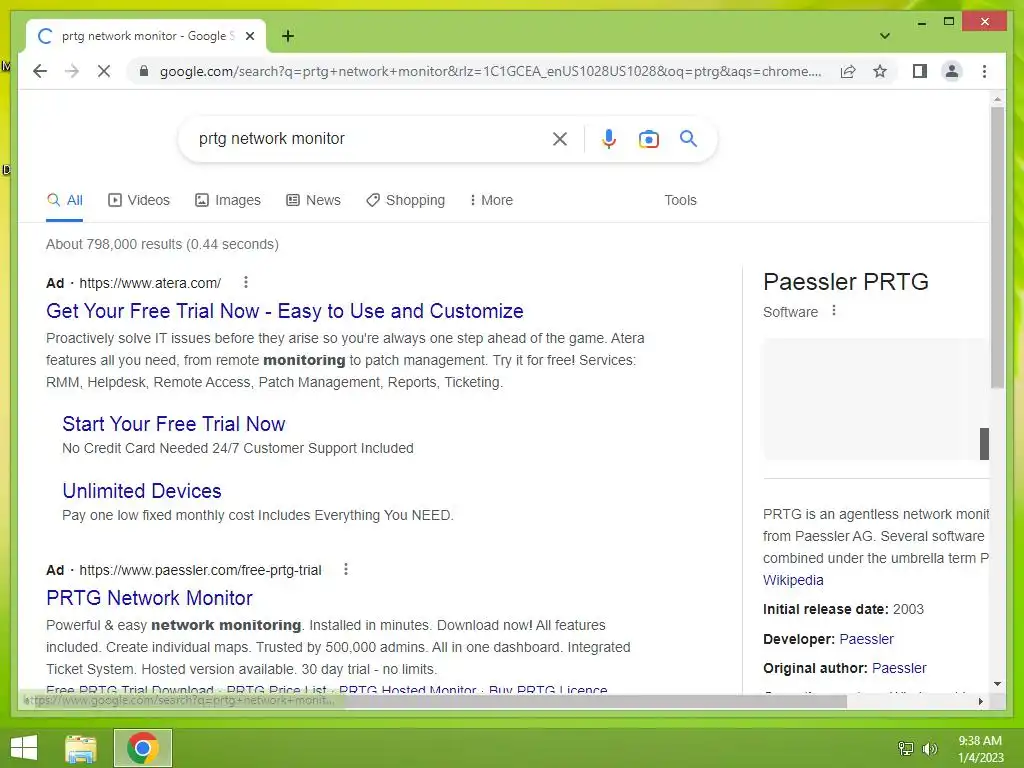Open the Unlimited Devices link
Screen dimensions: 1024x768
(142, 491)
